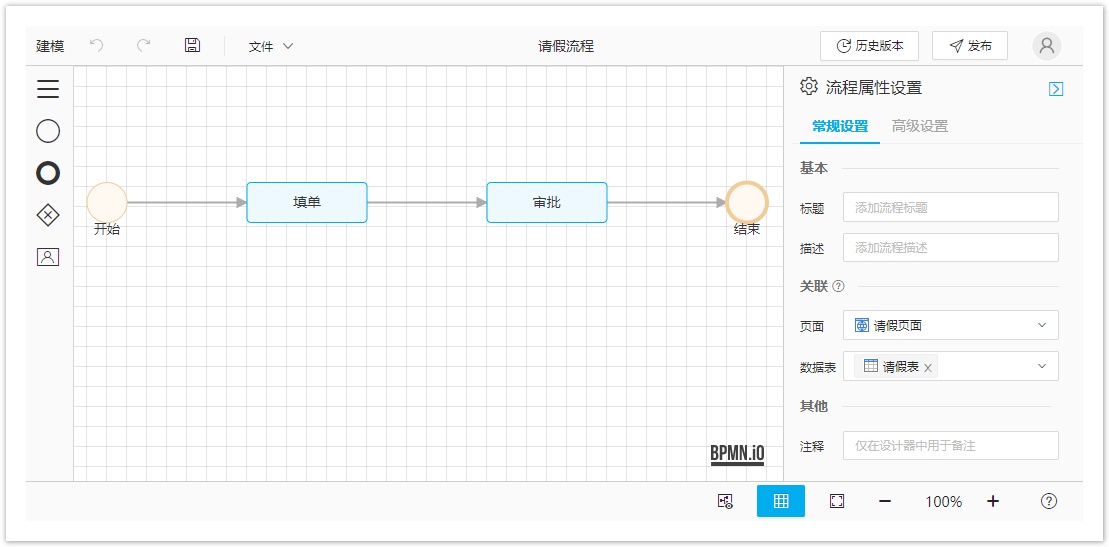The height and width of the screenshot is (547, 1109).
Task: Click the BPMN.iO logo link
Action: coord(738,454)
